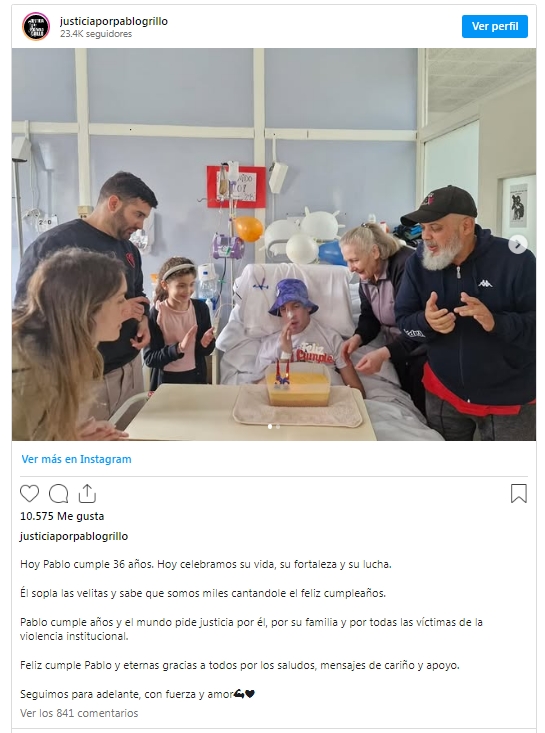Click the heart like icon
Image resolution: width=545 pixels, height=733 pixels.
tap(29, 494)
